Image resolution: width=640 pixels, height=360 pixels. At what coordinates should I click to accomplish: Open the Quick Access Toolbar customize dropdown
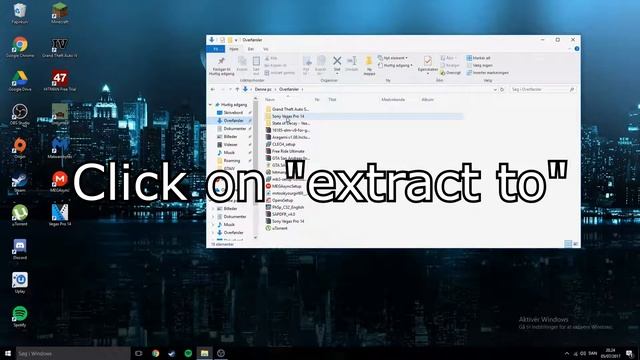[236, 40]
